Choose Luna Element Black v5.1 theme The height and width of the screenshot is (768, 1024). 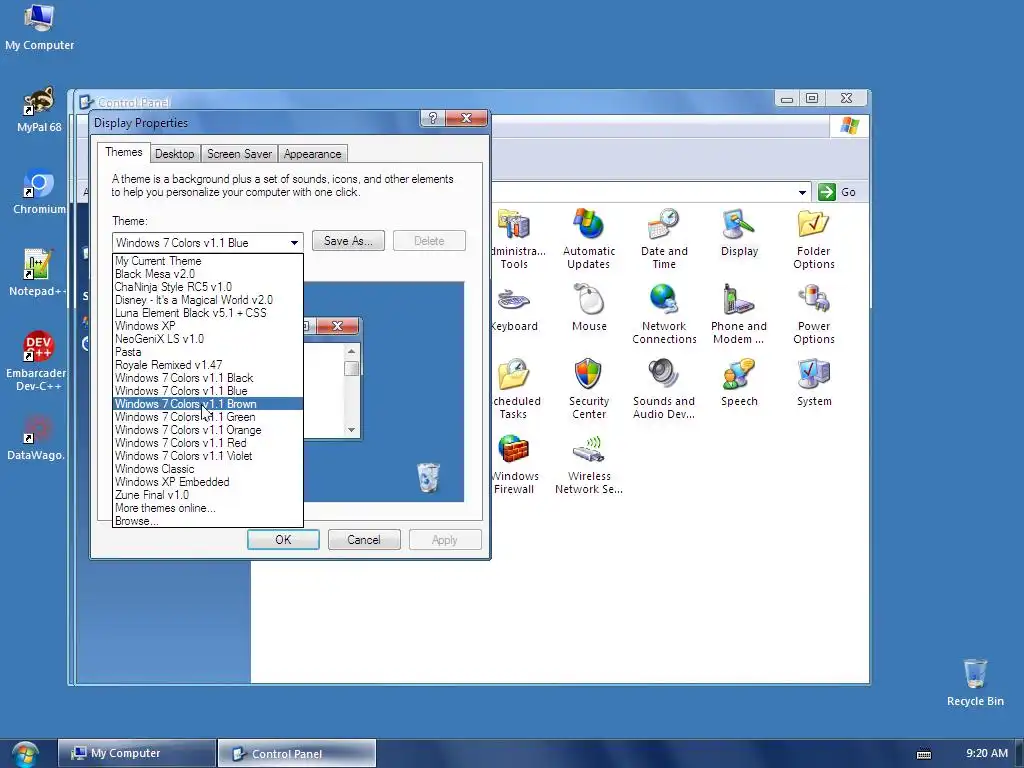point(208,313)
